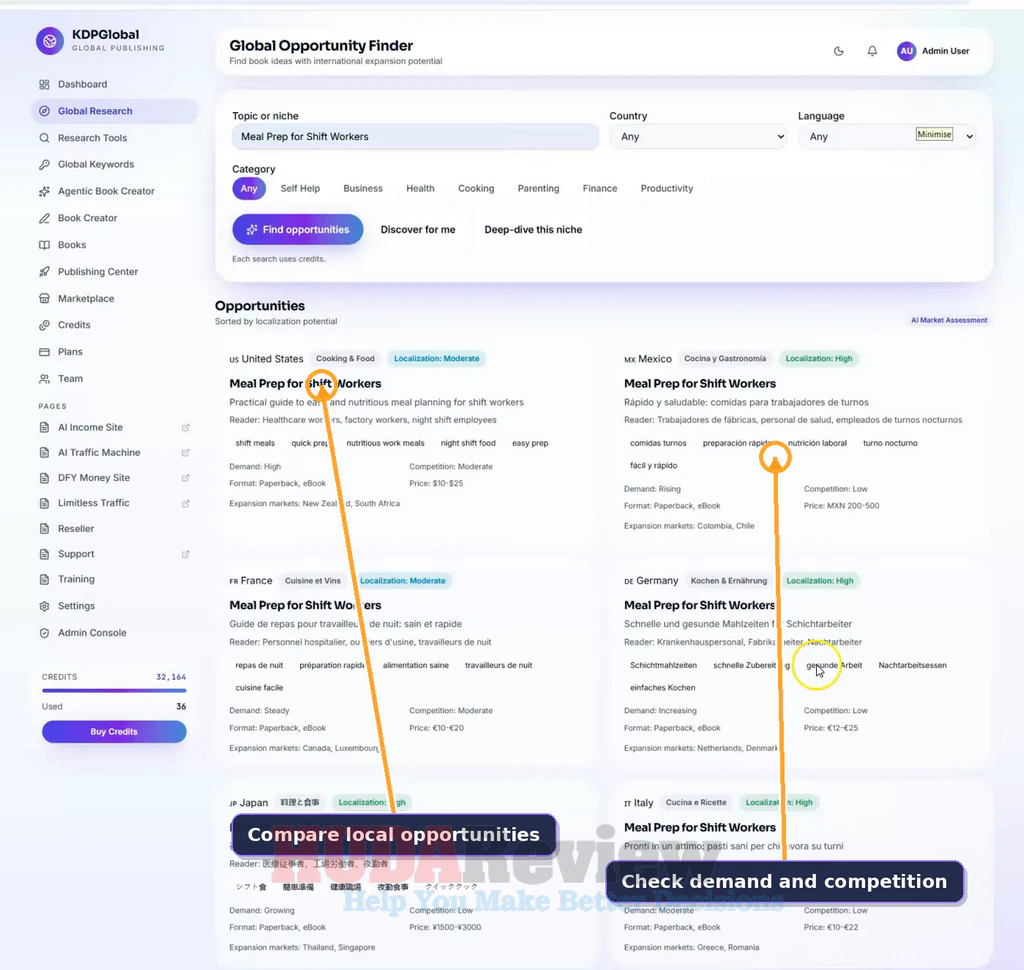Click Find opportunities button
Image resolution: width=1024 pixels, height=970 pixels.
pos(298,230)
